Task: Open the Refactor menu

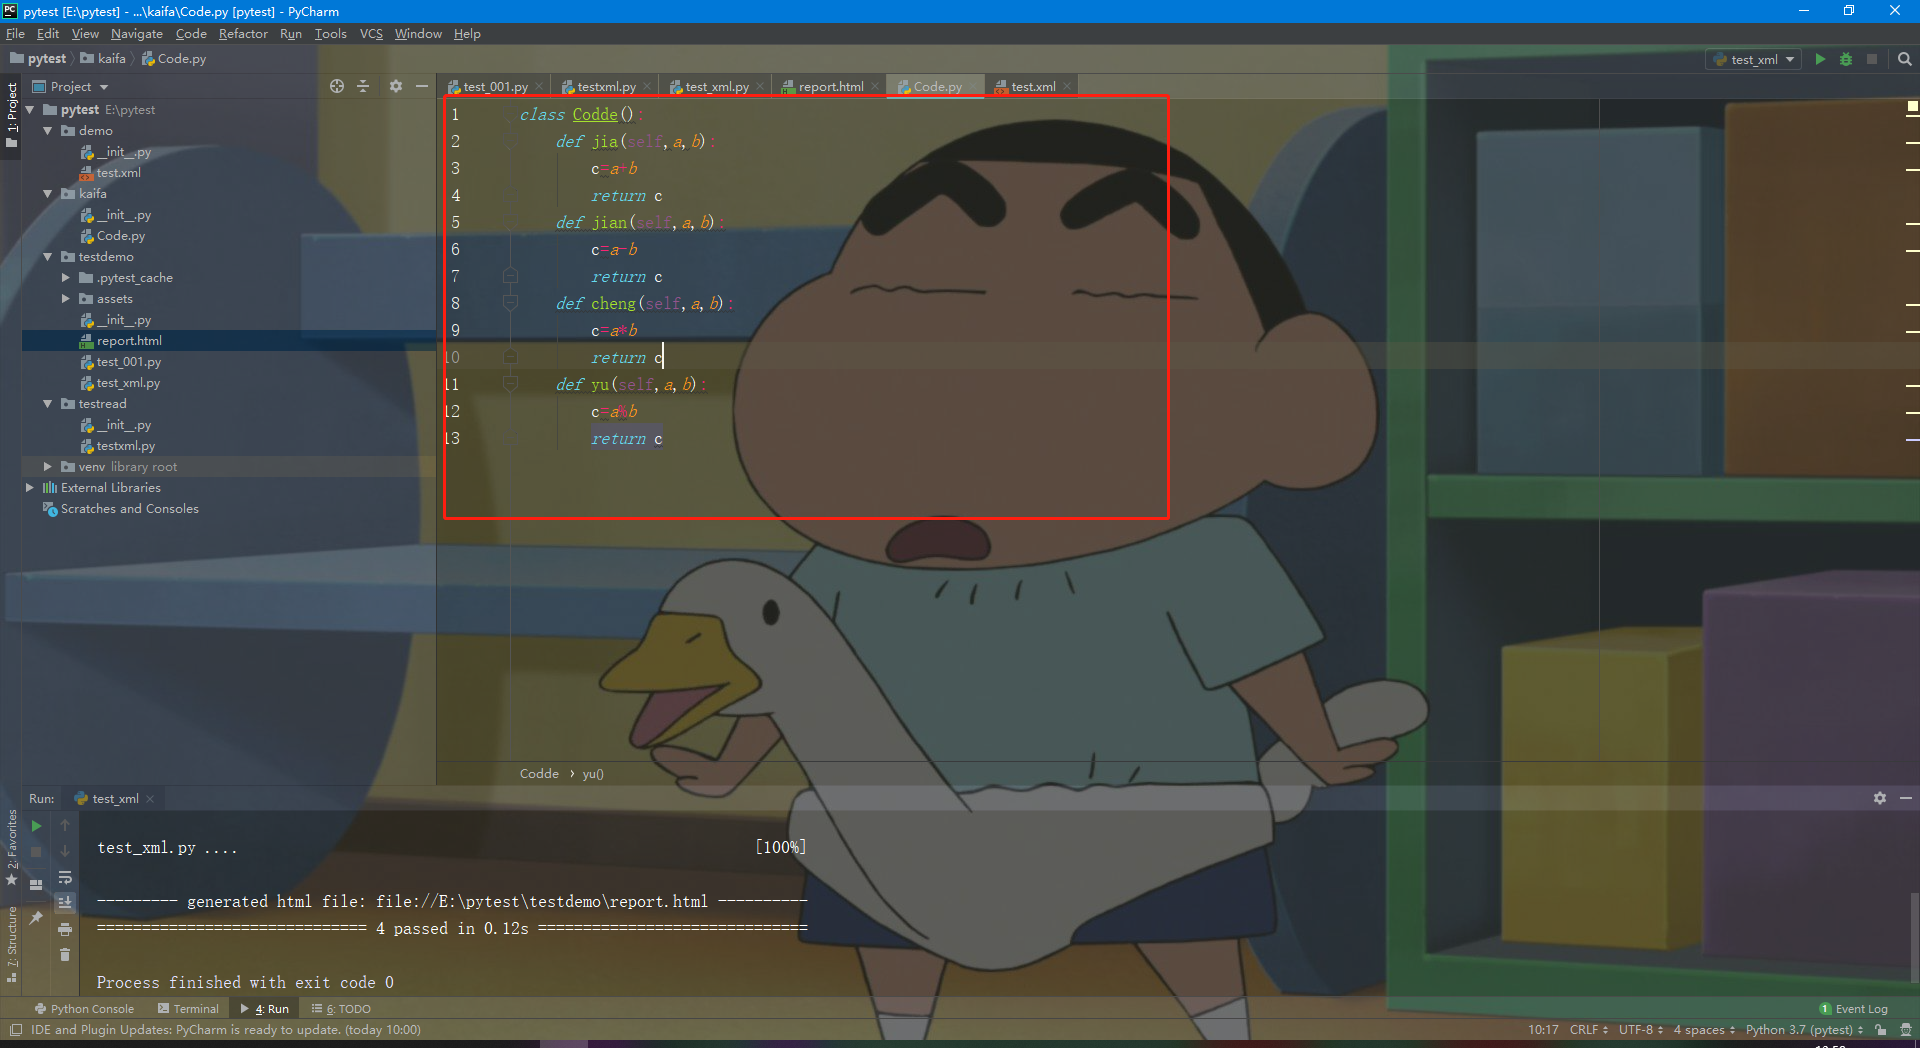Action: tap(243, 34)
